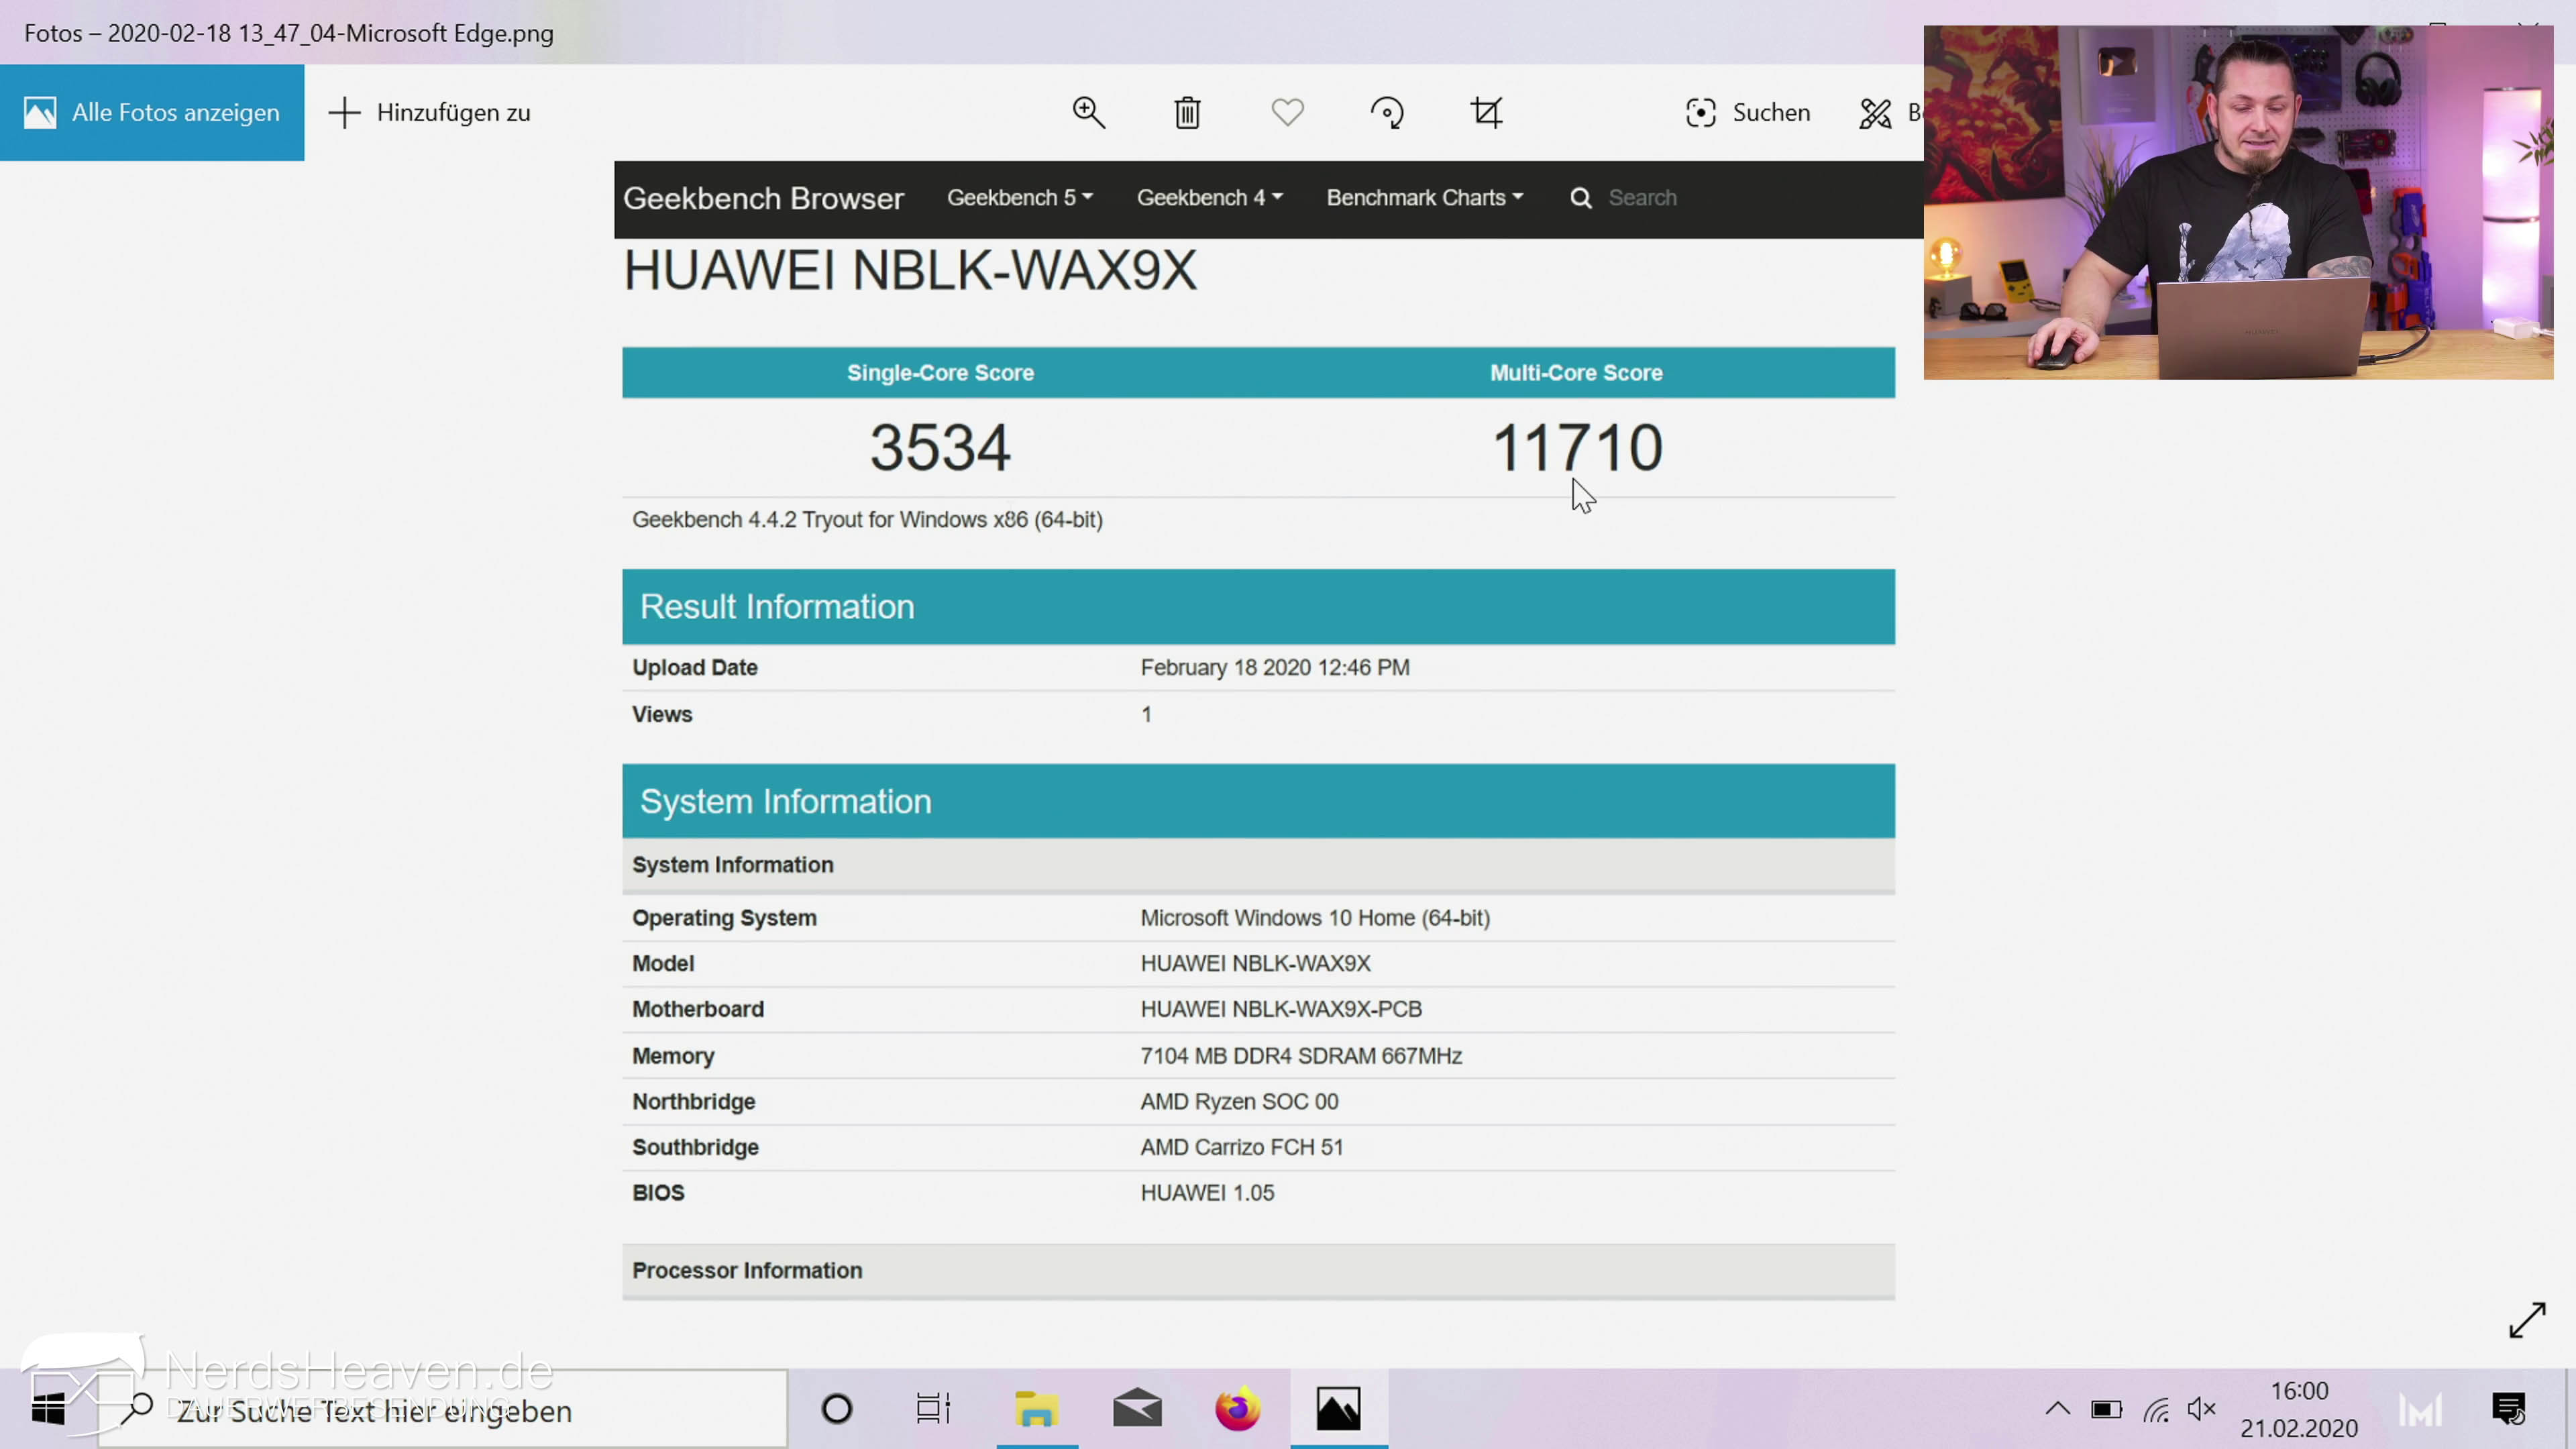
Task: Rotate the image using the rotate icon
Action: [1387, 112]
